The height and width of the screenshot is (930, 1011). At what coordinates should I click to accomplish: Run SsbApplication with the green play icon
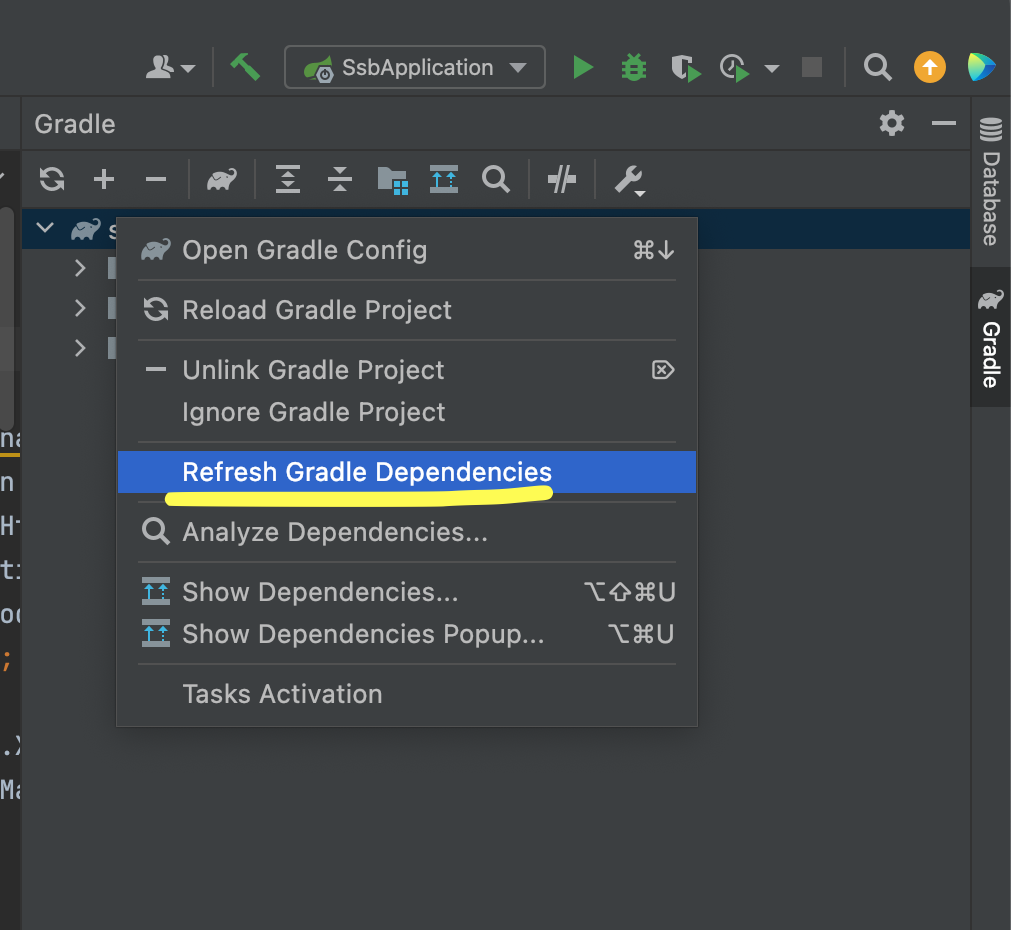pos(583,67)
